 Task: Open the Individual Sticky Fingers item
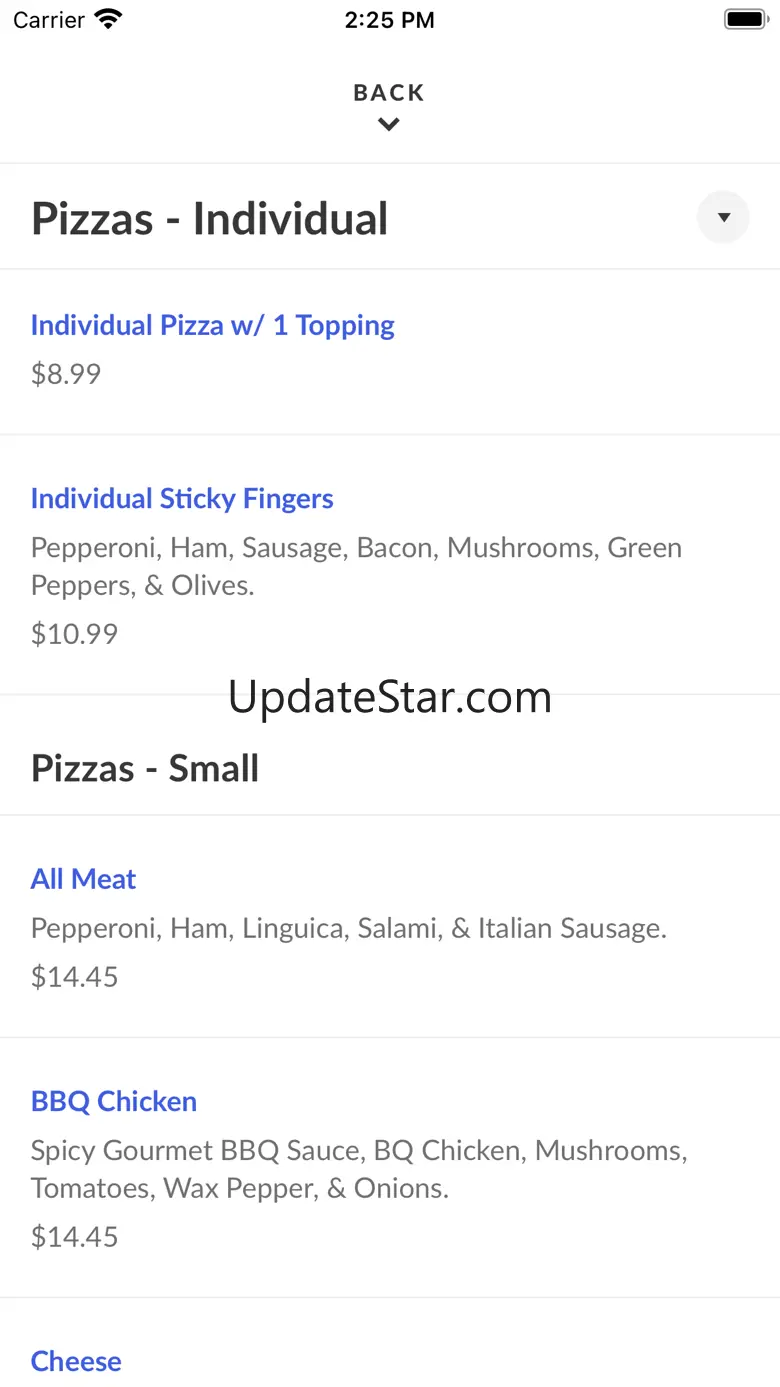pos(182,498)
